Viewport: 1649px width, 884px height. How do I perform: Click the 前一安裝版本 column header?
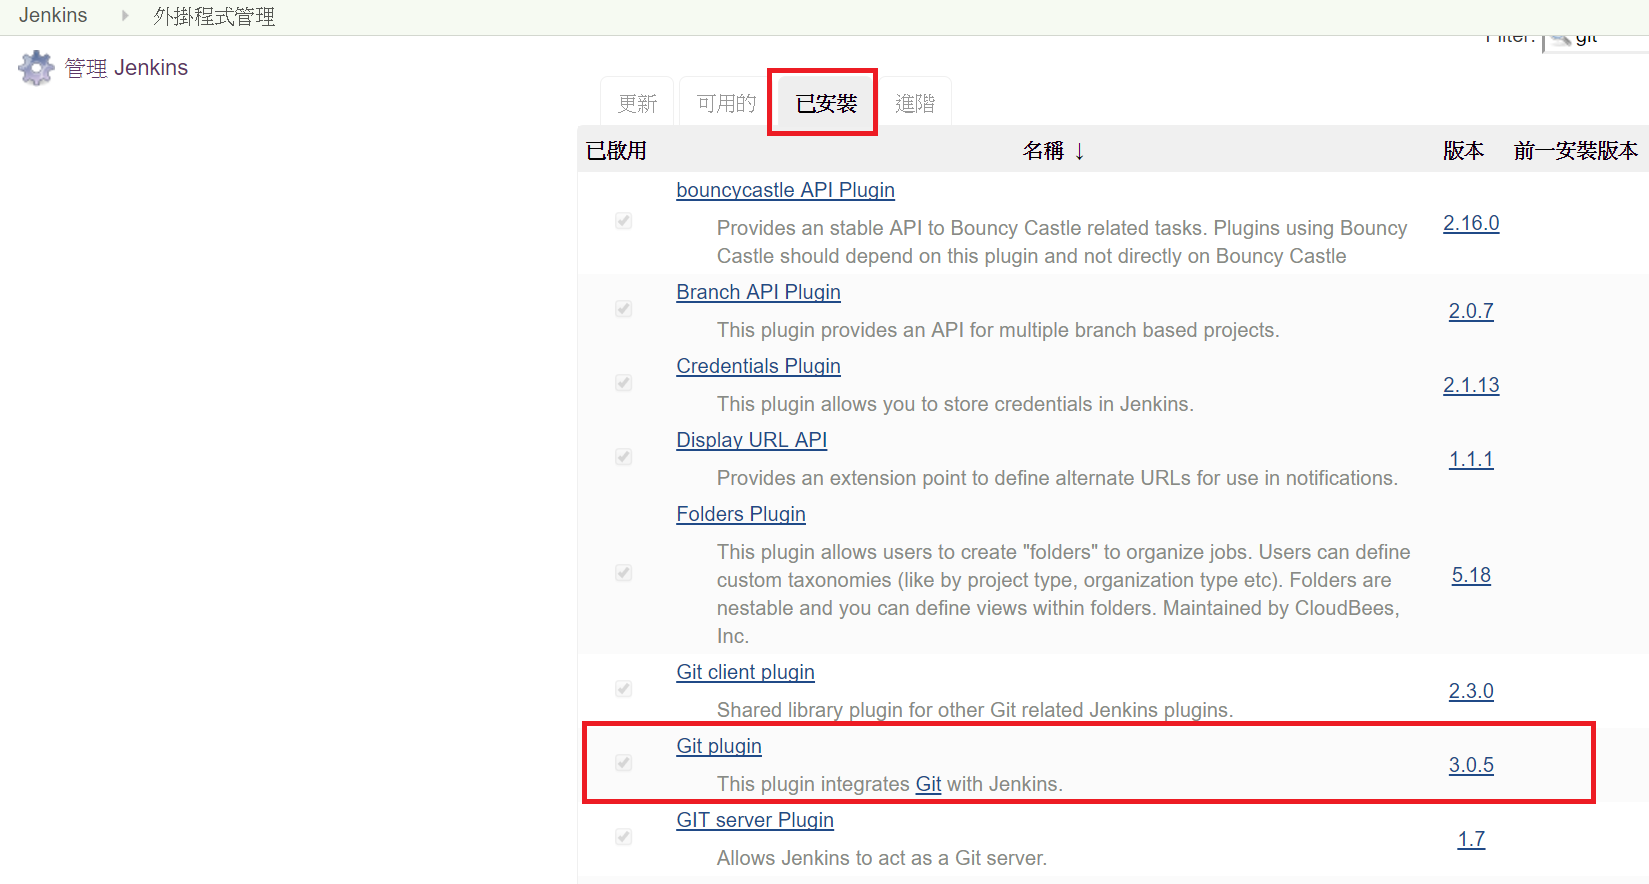click(x=1575, y=151)
